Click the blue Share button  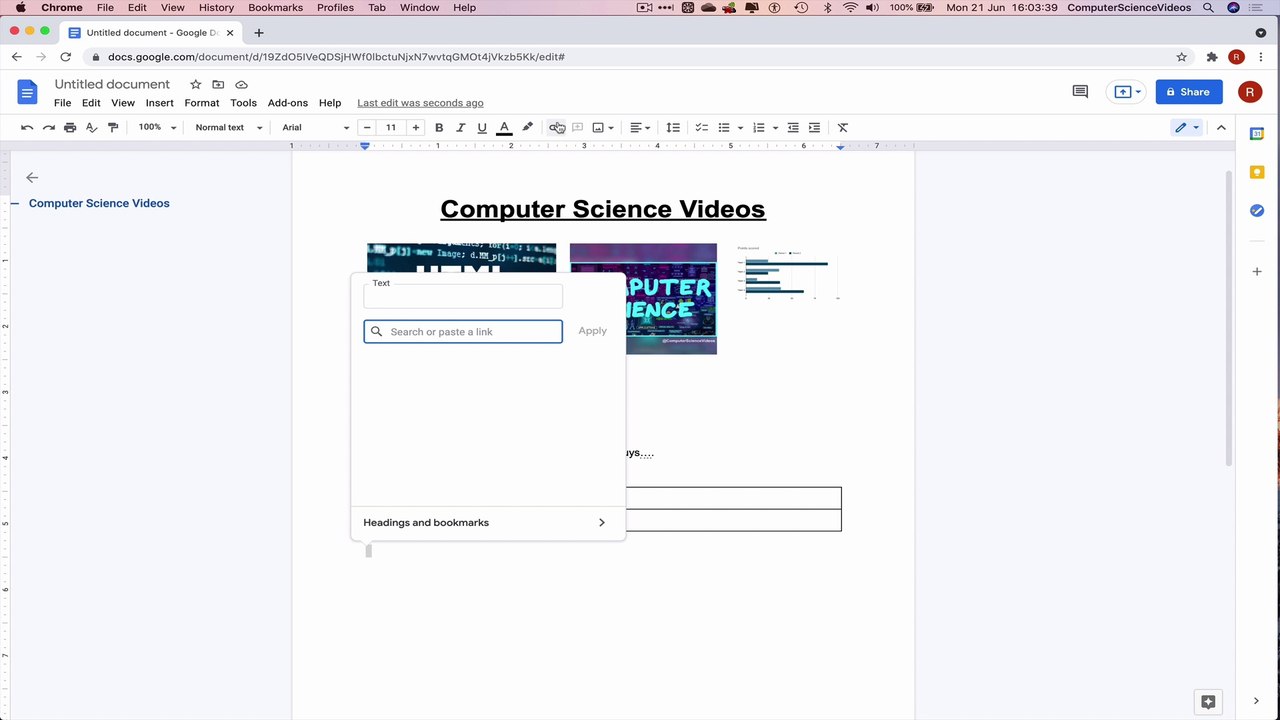[1189, 92]
